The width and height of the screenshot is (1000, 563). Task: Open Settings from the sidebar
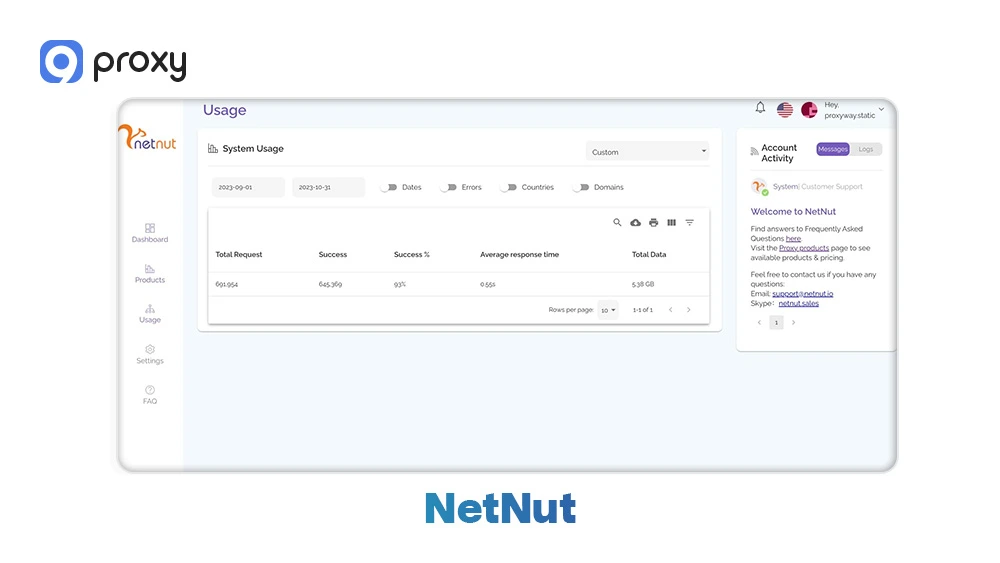pos(150,355)
